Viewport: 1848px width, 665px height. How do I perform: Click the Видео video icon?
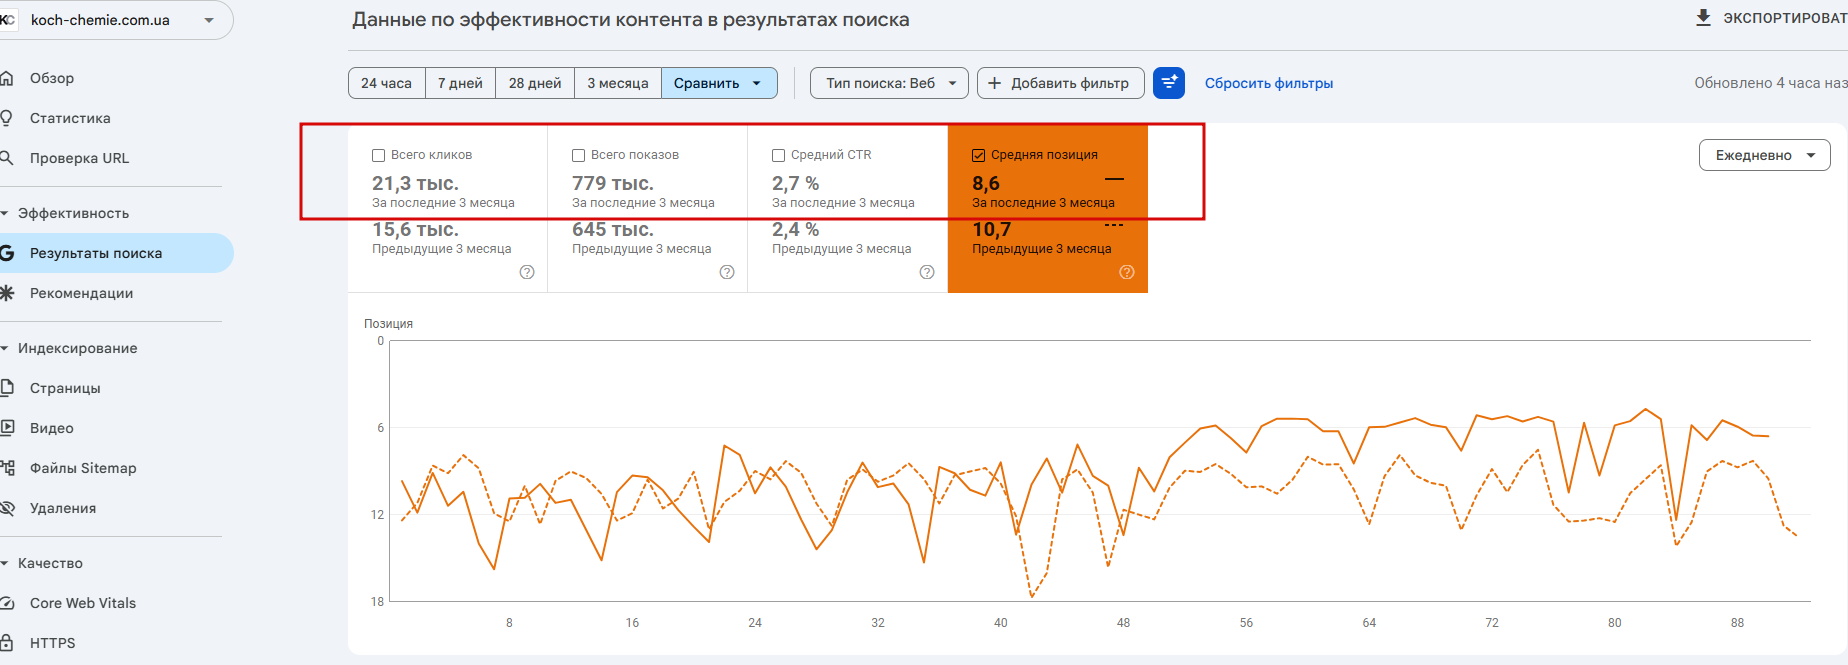click(x=6, y=428)
